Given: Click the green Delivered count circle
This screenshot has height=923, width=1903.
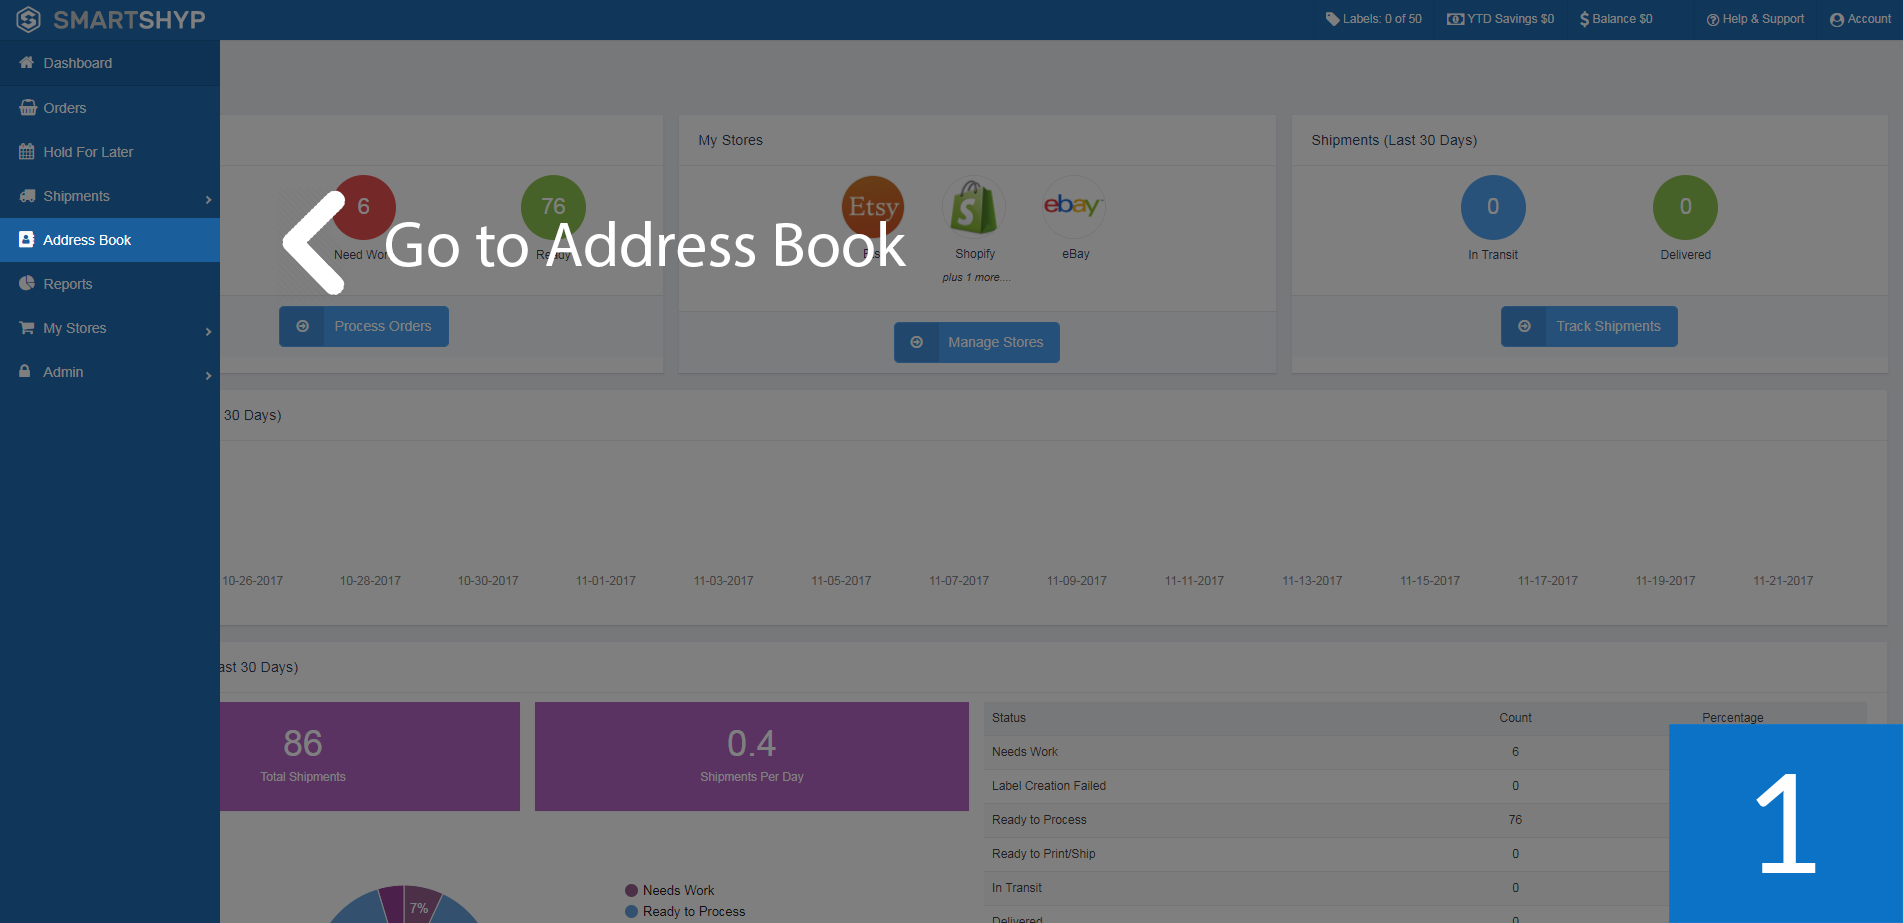Looking at the screenshot, I should tap(1685, 207).
